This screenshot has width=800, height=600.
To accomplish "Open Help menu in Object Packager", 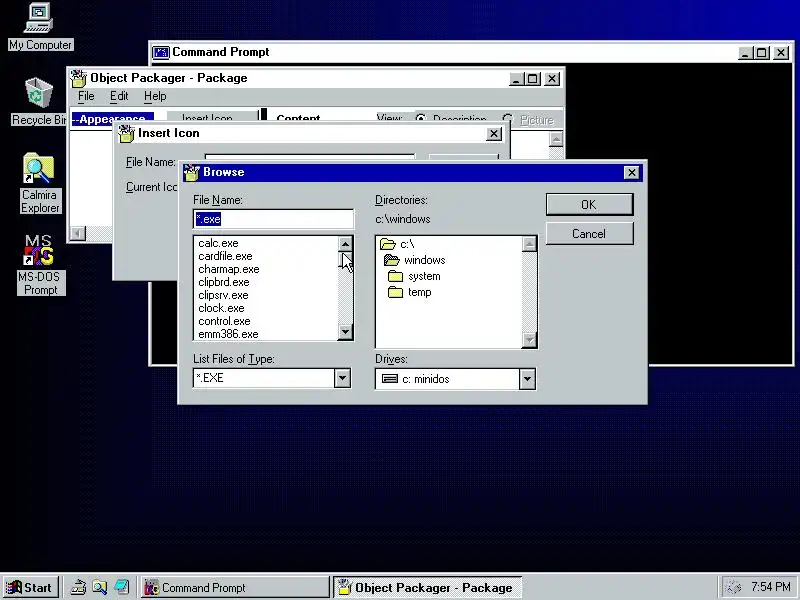I will (x=155, y=96).
